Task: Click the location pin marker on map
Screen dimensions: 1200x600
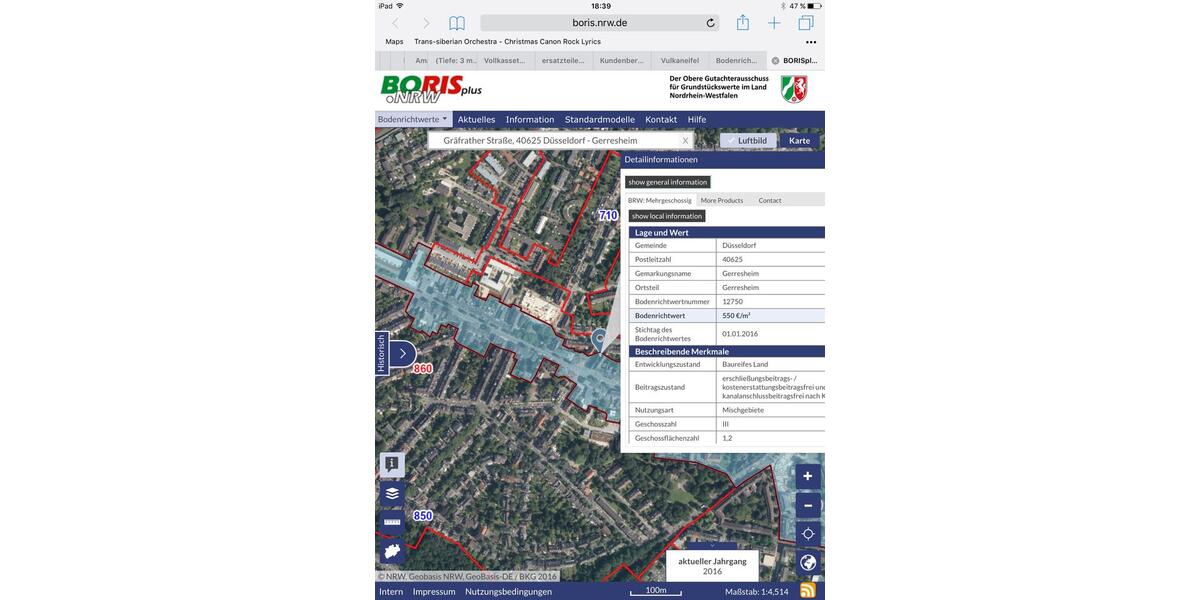Action: click(x=600, y=340)
